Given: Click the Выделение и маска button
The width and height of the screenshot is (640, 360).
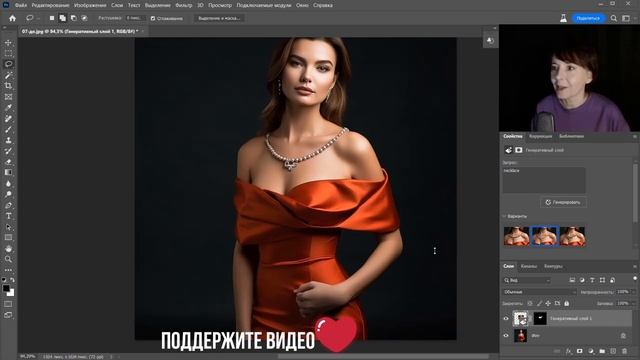Looking at the screenshot, I should click(219, 18).
